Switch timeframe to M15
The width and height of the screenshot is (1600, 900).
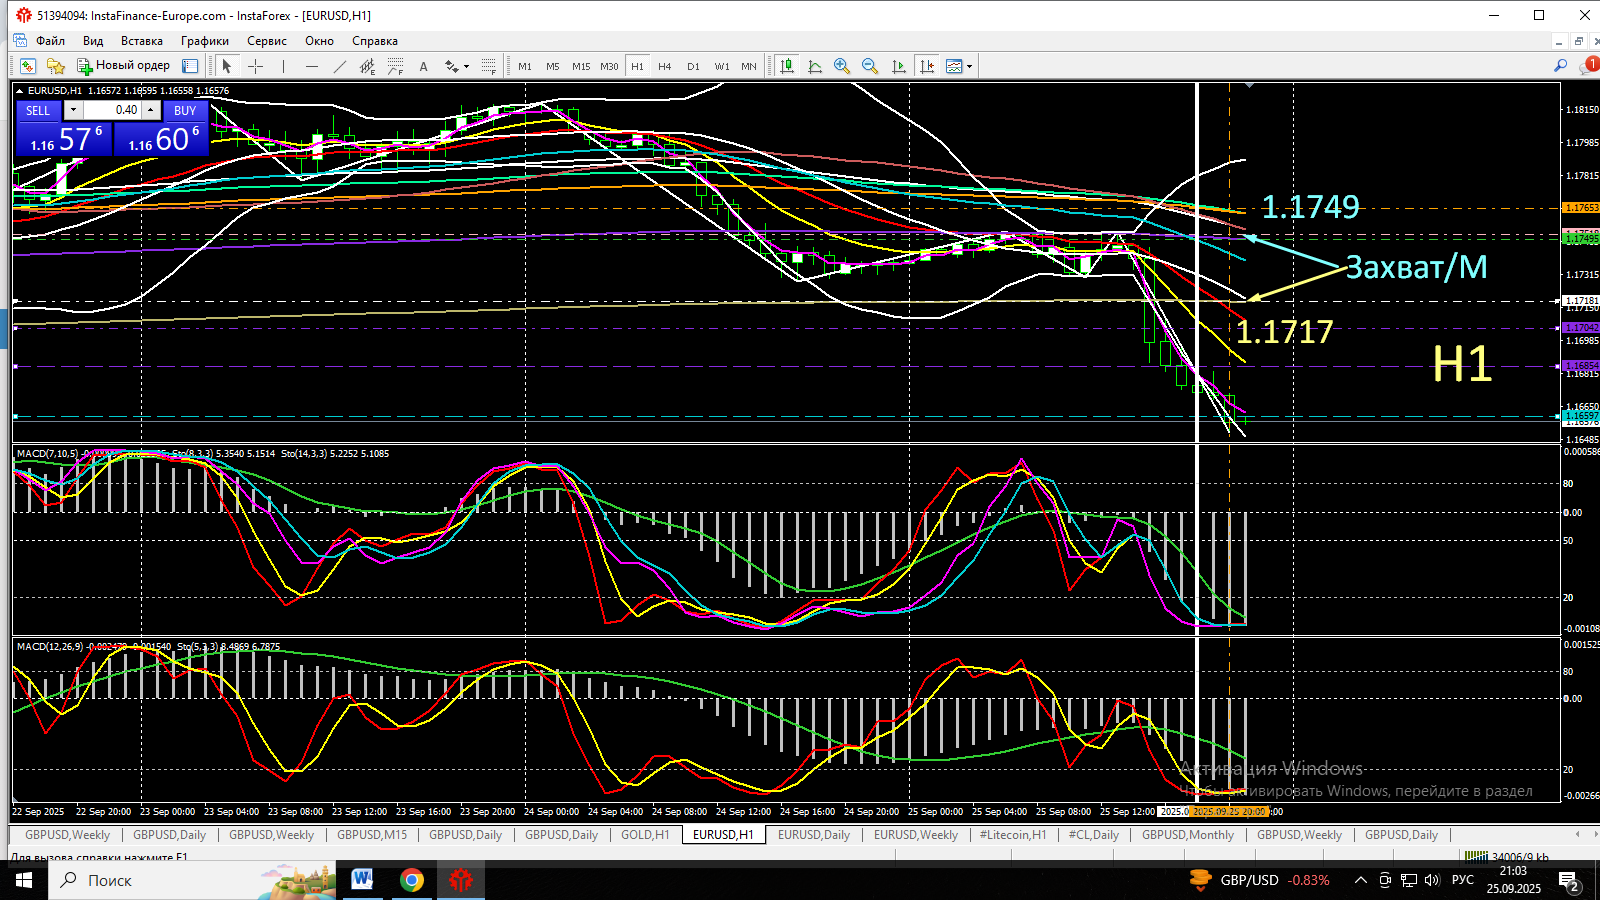(x=581, y=66)
